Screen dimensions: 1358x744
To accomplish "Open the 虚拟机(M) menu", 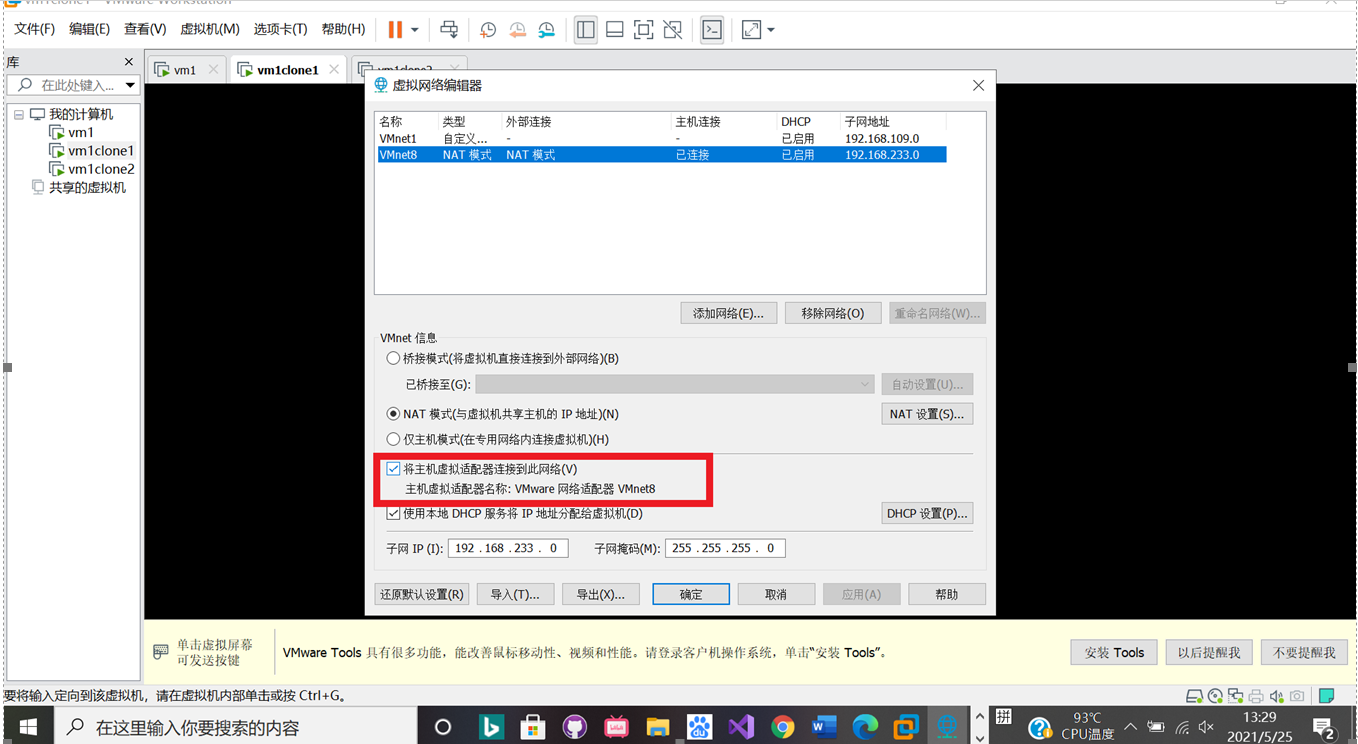I will point(209,29).
